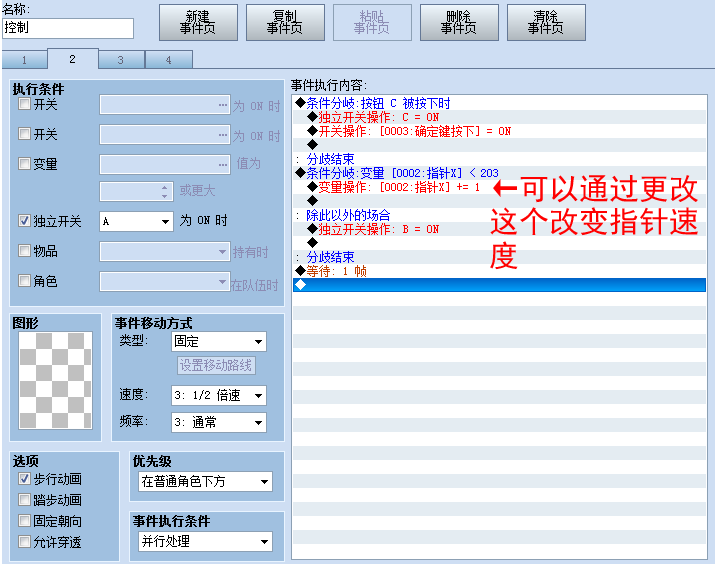Screen dimensions: 718x564
Task: Open the 类型 dropdown showing 固定
Action: (x=219, y=342)
